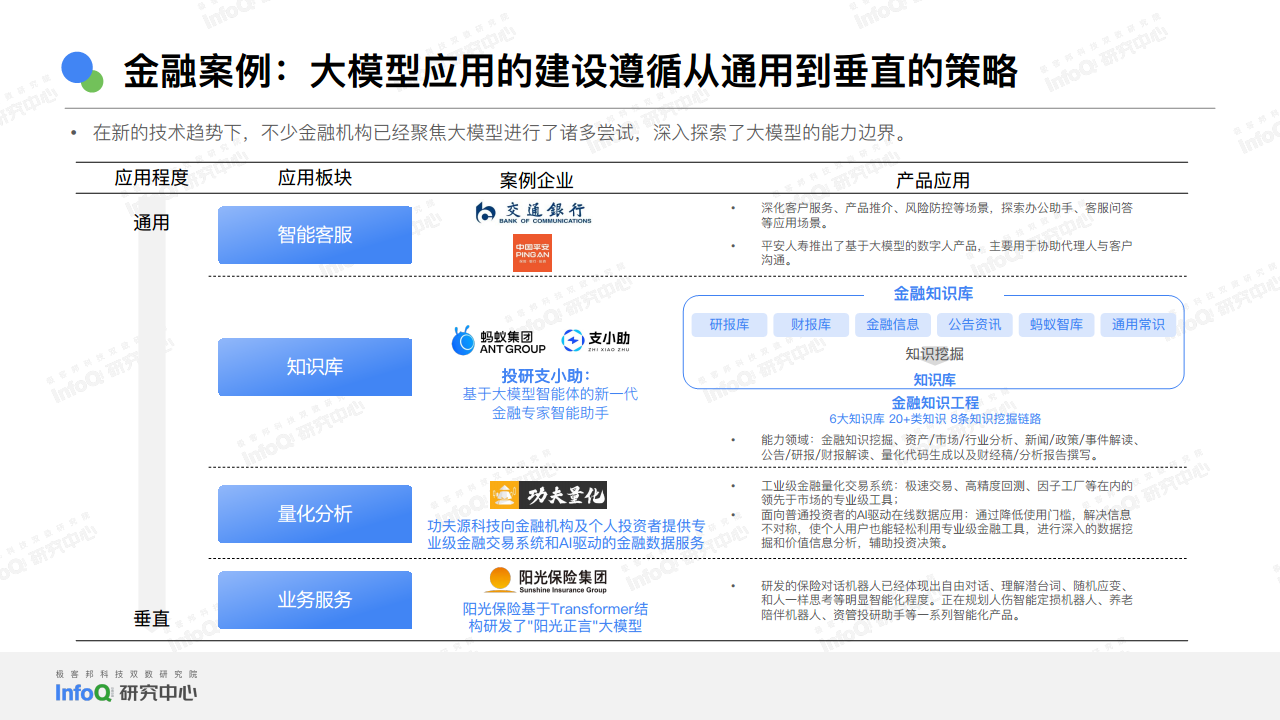Click the 金融知识库 heading
This screenshot has width=1280, height=720.
click(933, 294)
